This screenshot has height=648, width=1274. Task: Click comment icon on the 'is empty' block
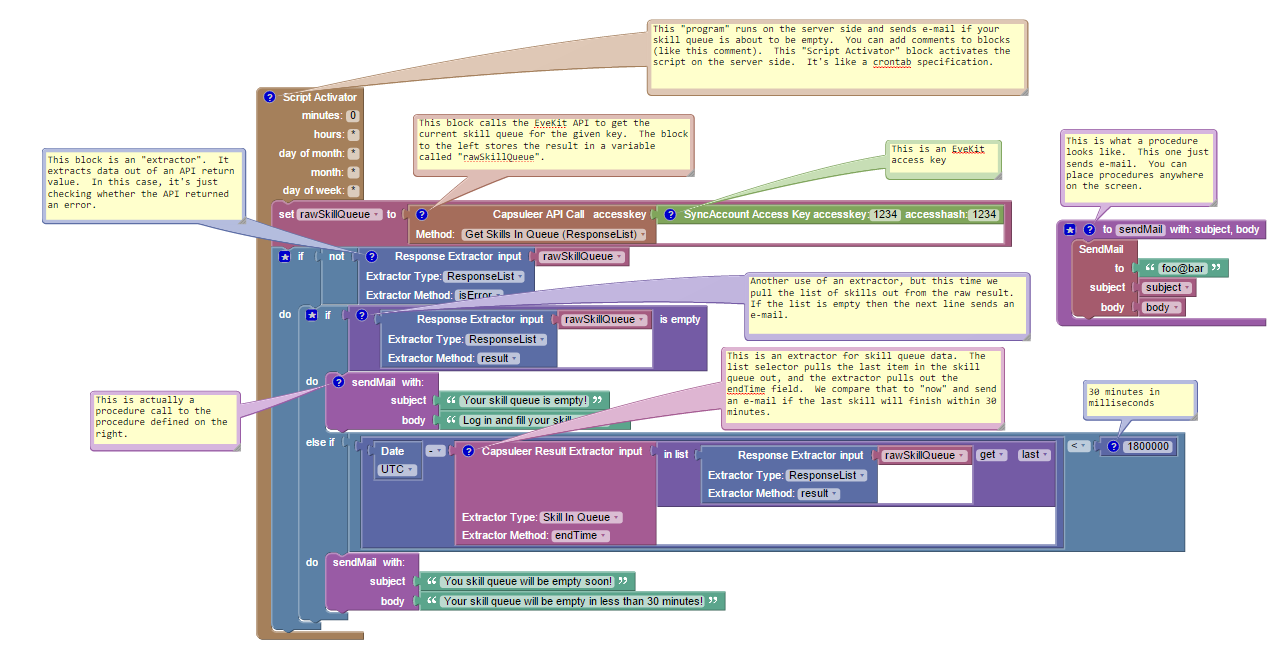click(362, 315)
